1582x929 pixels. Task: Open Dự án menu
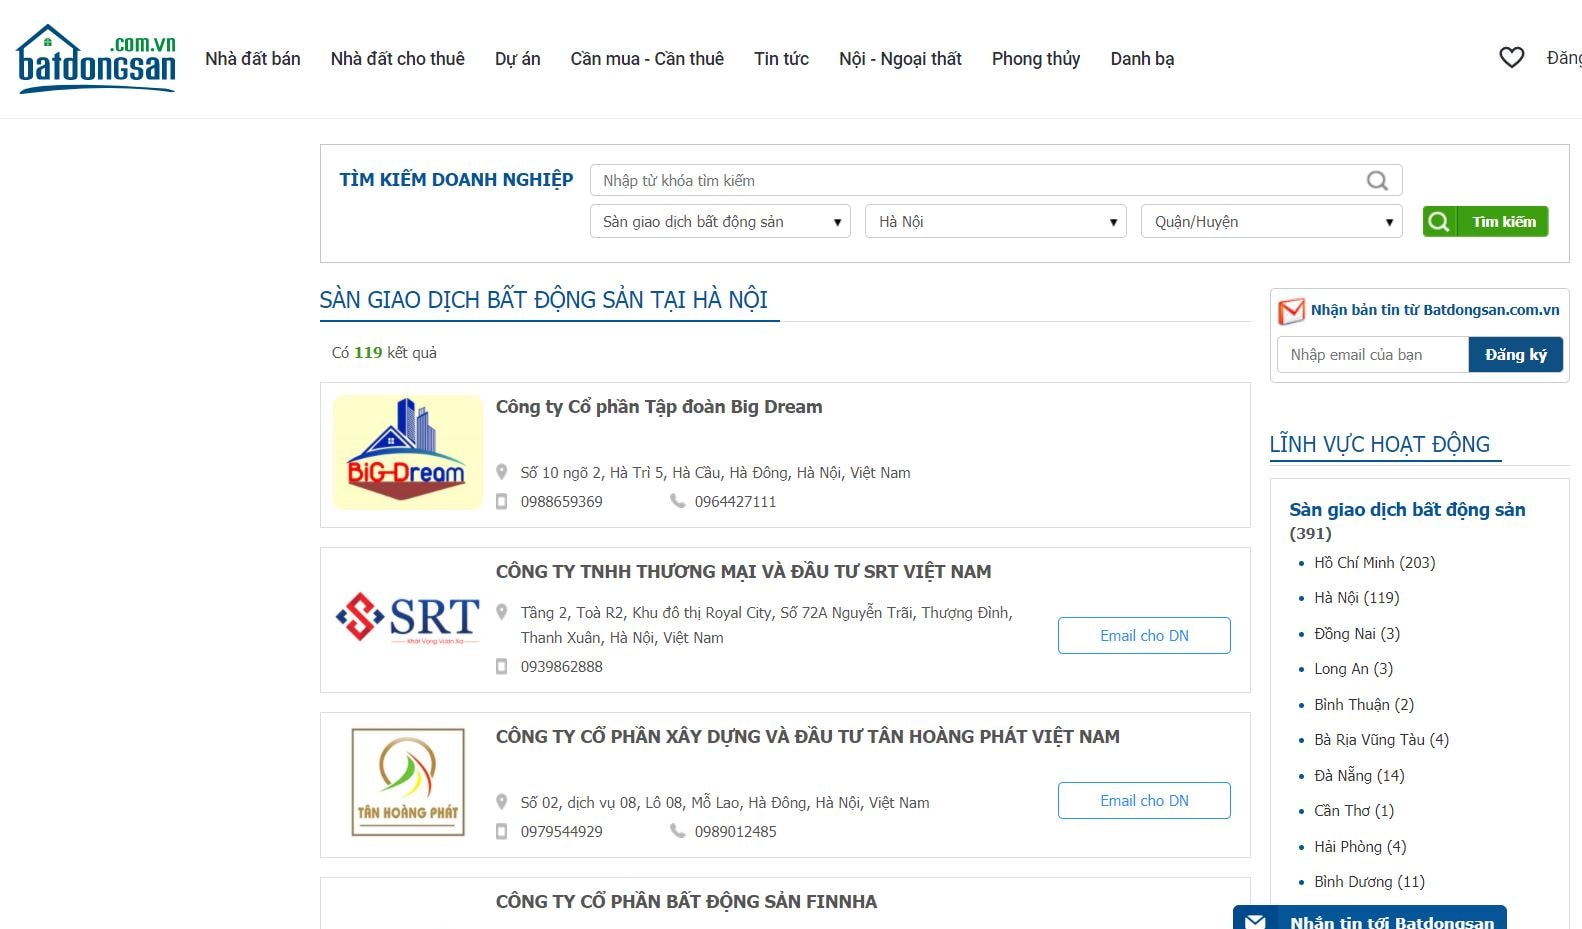(x=518, y=59)
